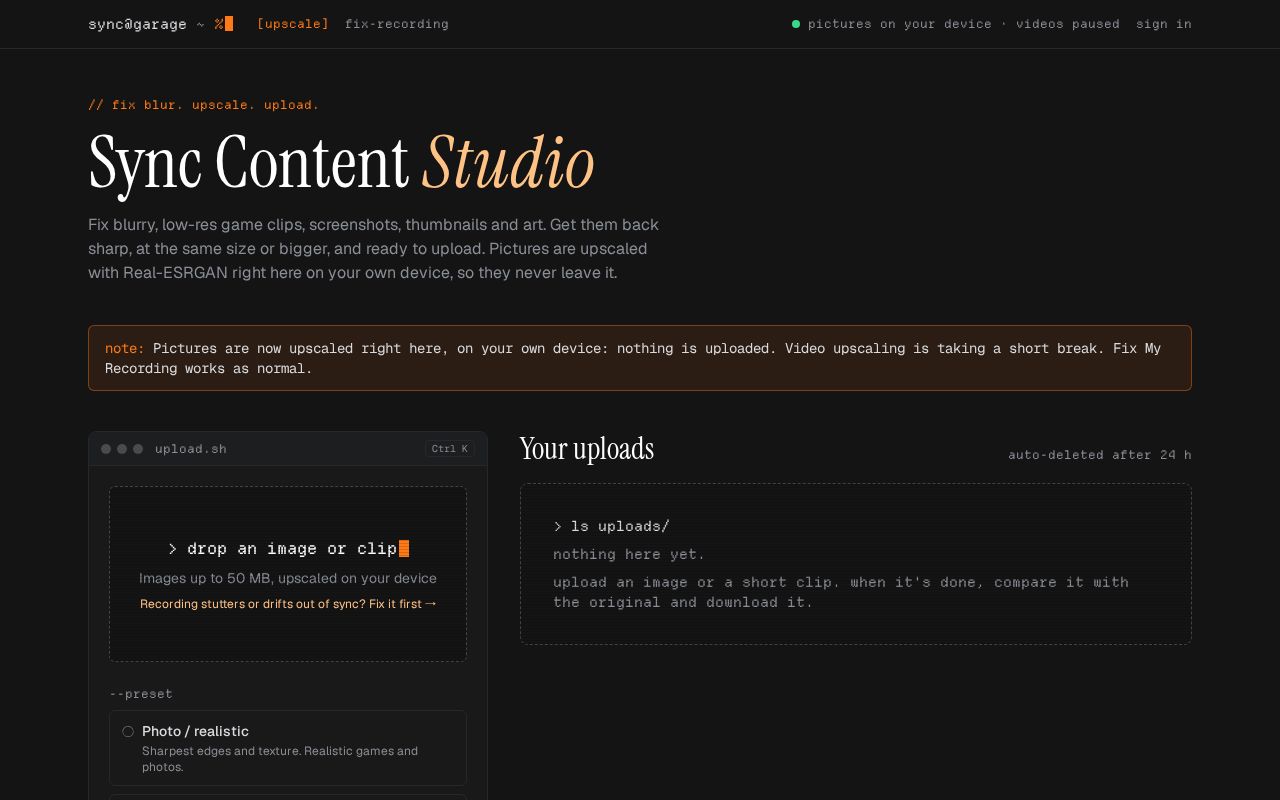Open 'Recording stutters... Fix it first' link
Screen dimensions: 1280x800
tap(289, 604)
